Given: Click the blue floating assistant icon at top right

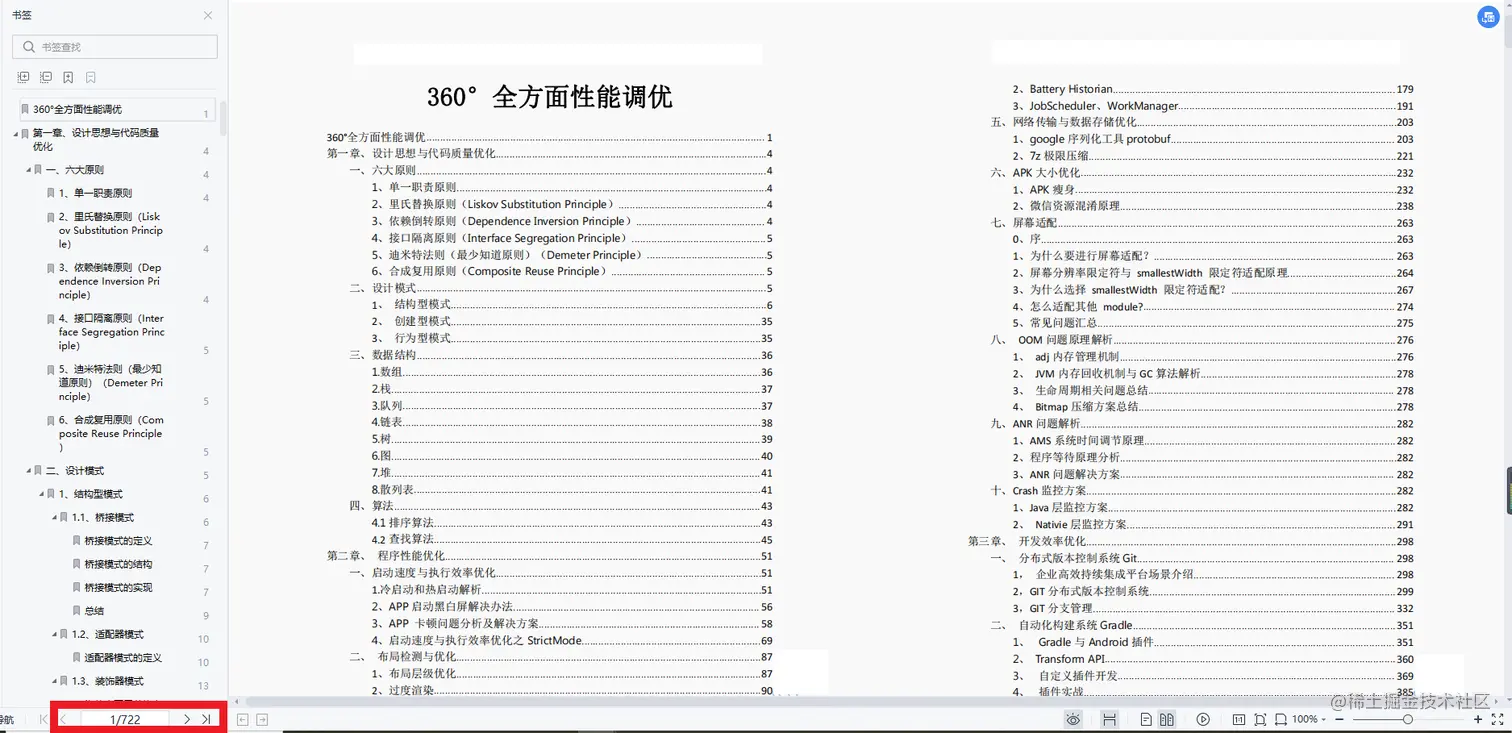Looking at the screenshot, I should click(1487, 18).
